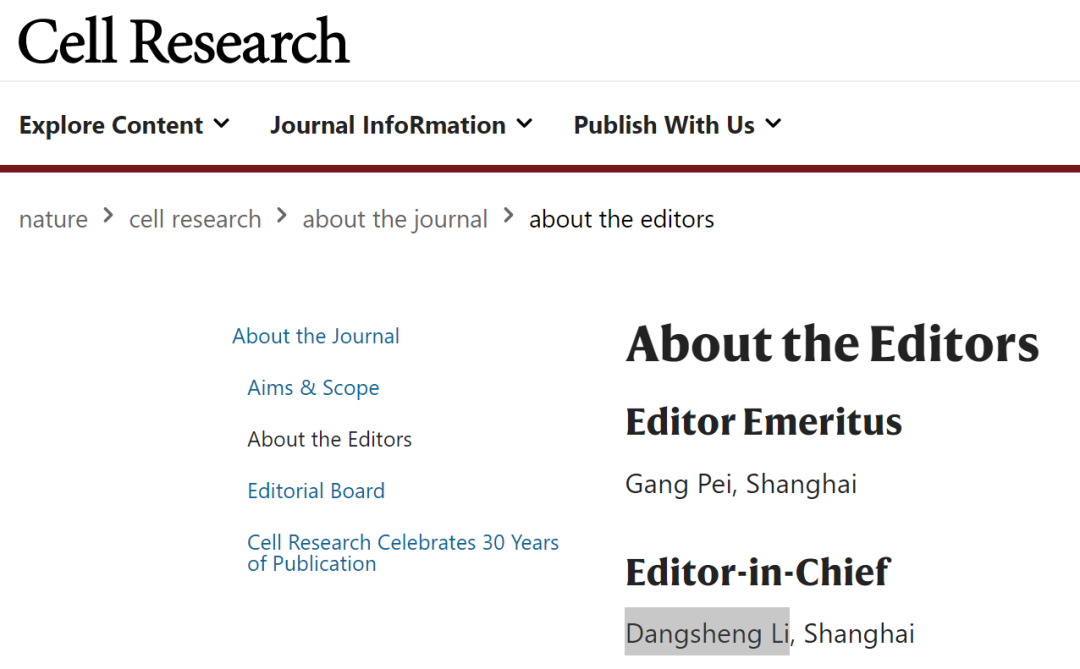The image size is (1080, 669).
Task: Click the highlighted name Dangsheng Li
Action: tap(707, 633)
